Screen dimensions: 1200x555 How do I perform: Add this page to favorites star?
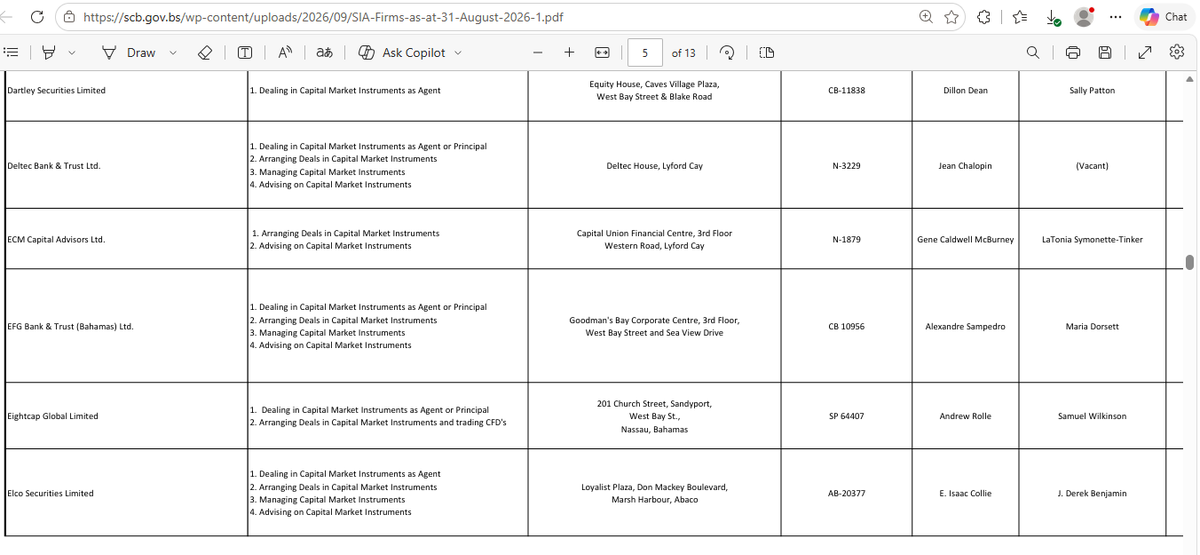pyautogui.click(x=952, y=17)
